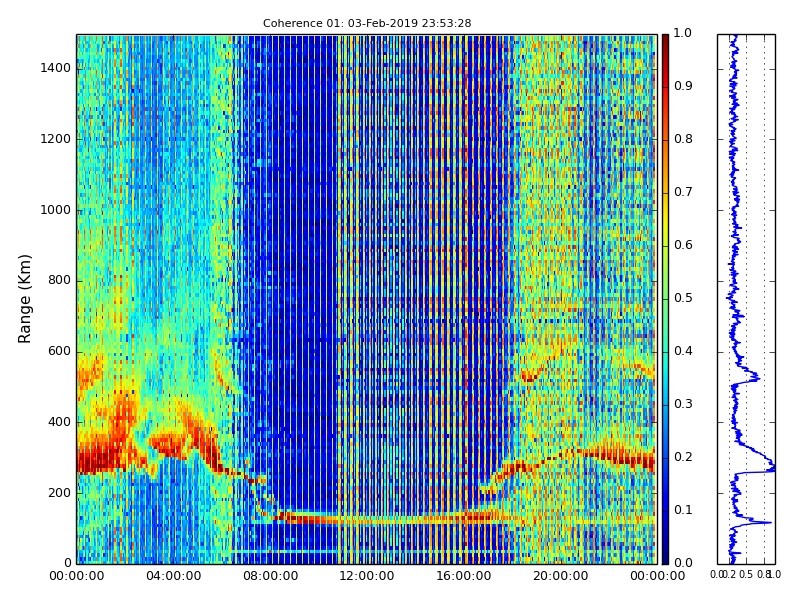Click the 04:00:00 time tick label
This screenshot has height=600, width=800.
tap(173, 576)
